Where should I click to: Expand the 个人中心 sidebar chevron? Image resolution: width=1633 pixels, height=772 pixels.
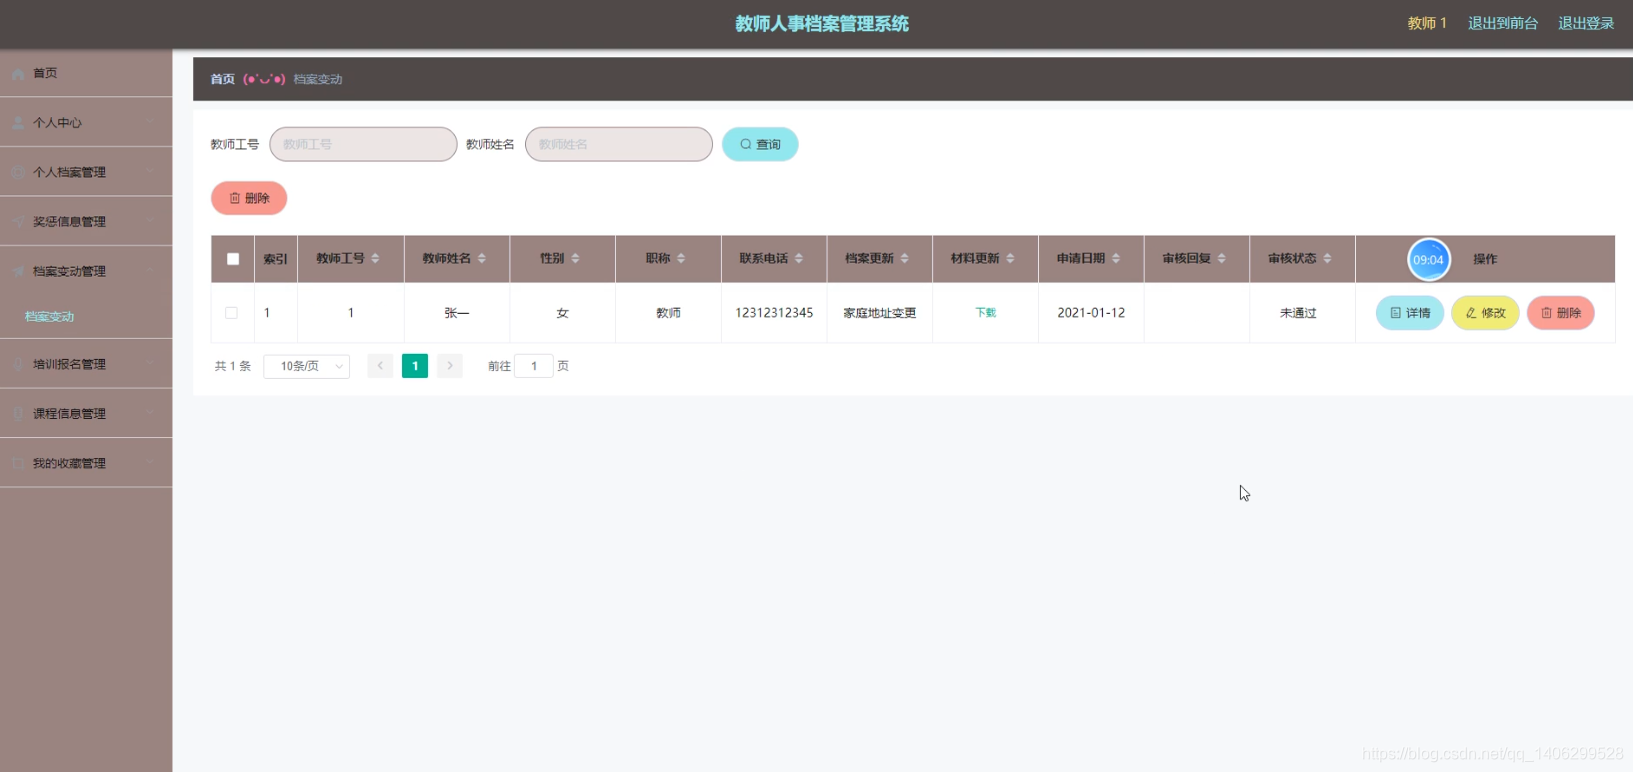[150, 123]
